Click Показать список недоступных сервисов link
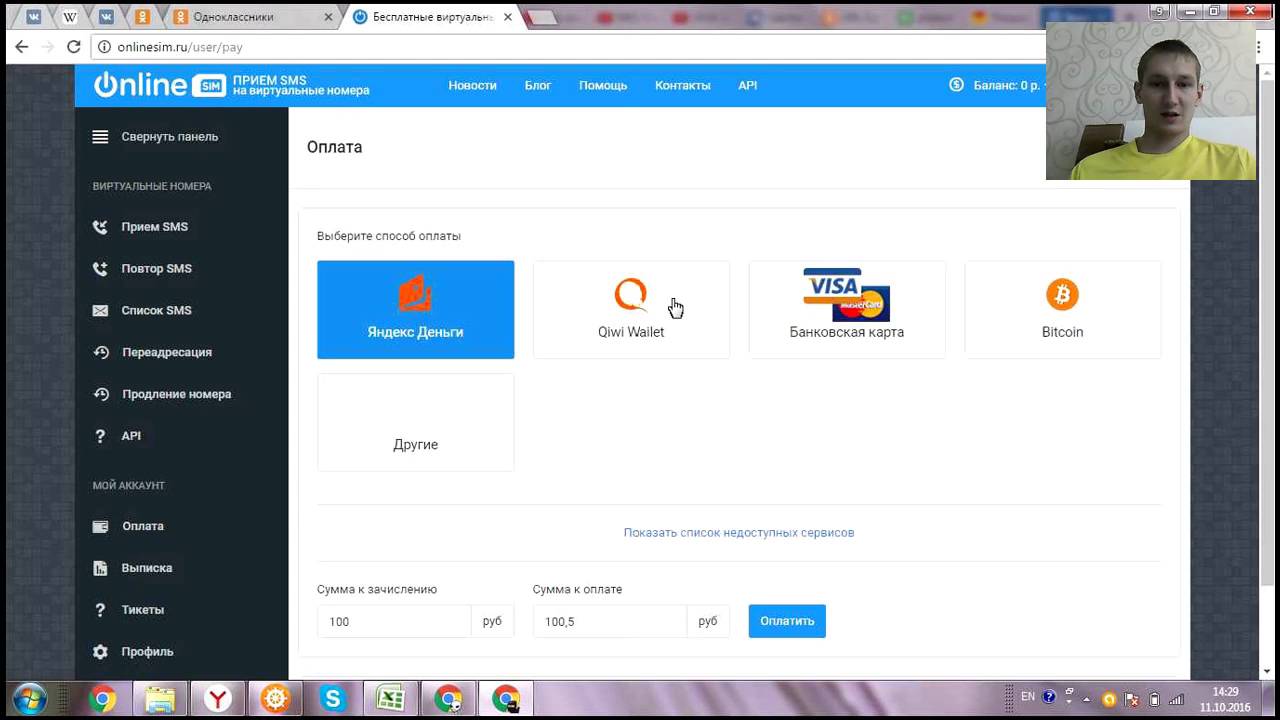Image resolution: width=1280 pixels, height=720 pixels. [x=739, y=533]
